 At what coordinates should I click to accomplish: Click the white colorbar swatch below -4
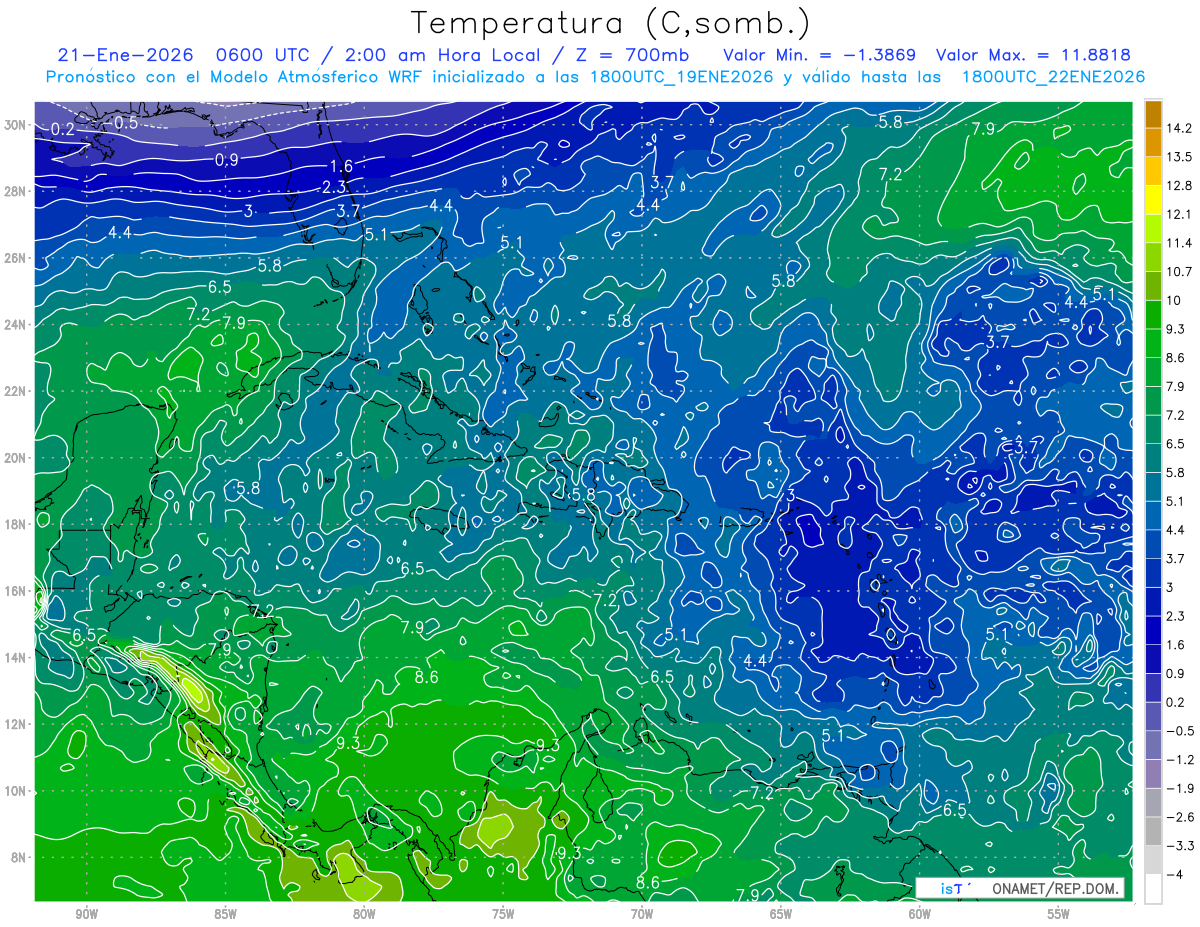[x=1153, y=888]
